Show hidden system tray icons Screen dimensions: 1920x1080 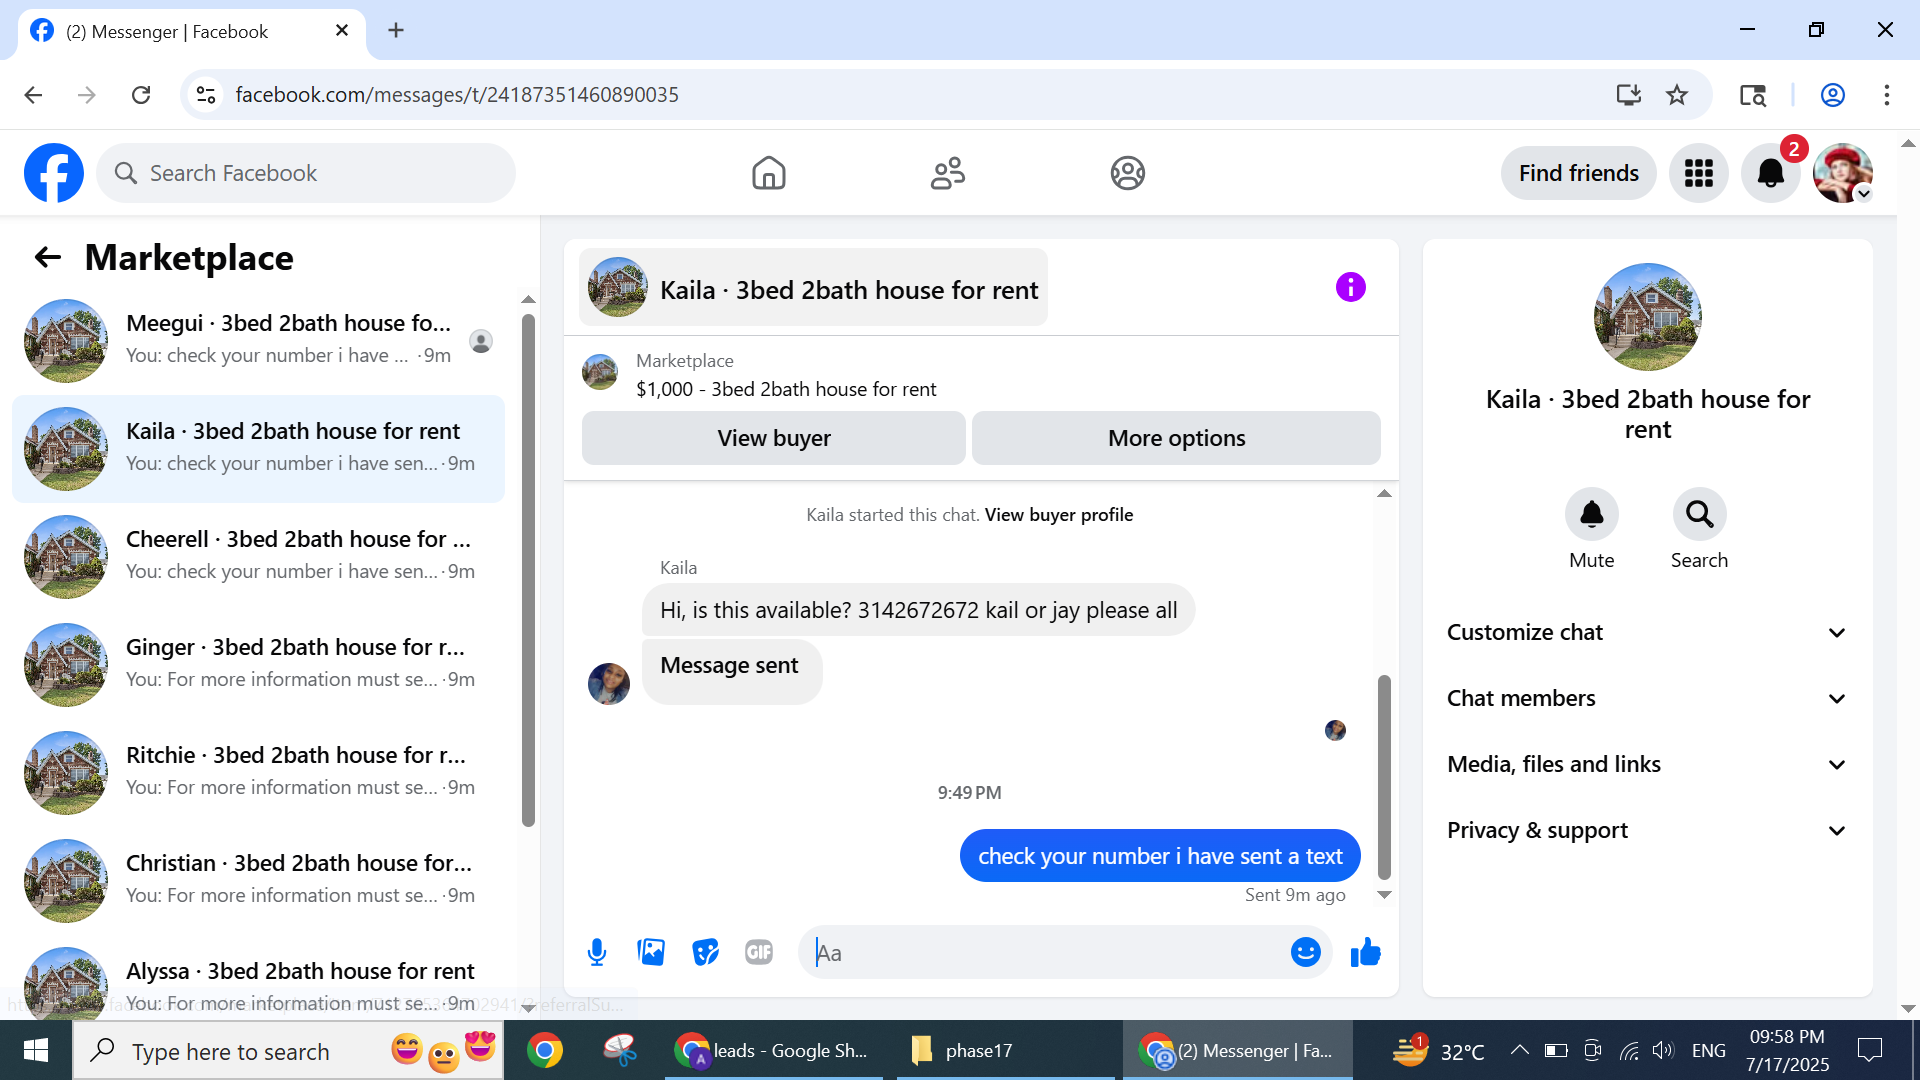click(1519, 1050)
